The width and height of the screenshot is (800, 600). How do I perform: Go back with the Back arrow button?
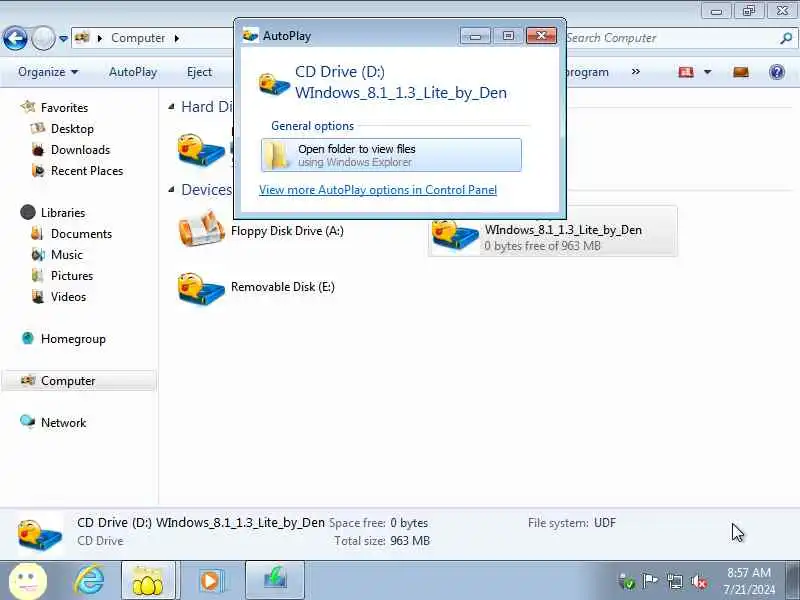click(15, 38)
